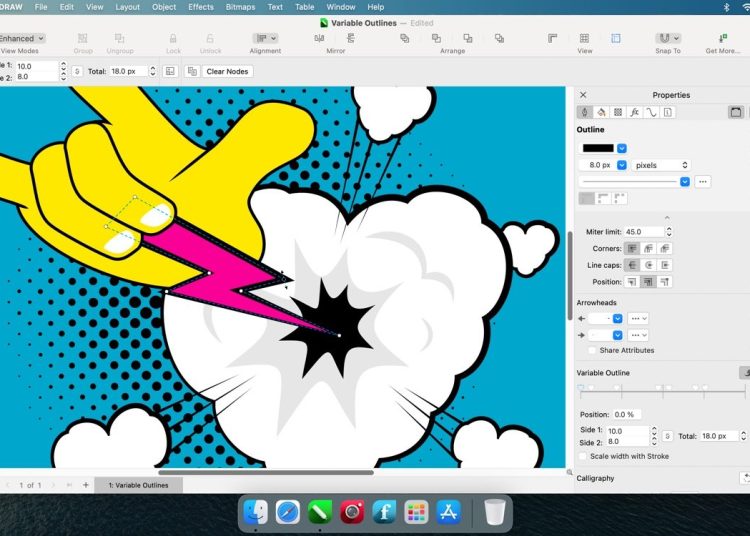
Task: Open the Bitmaps menu
Action: pos(240,7)
